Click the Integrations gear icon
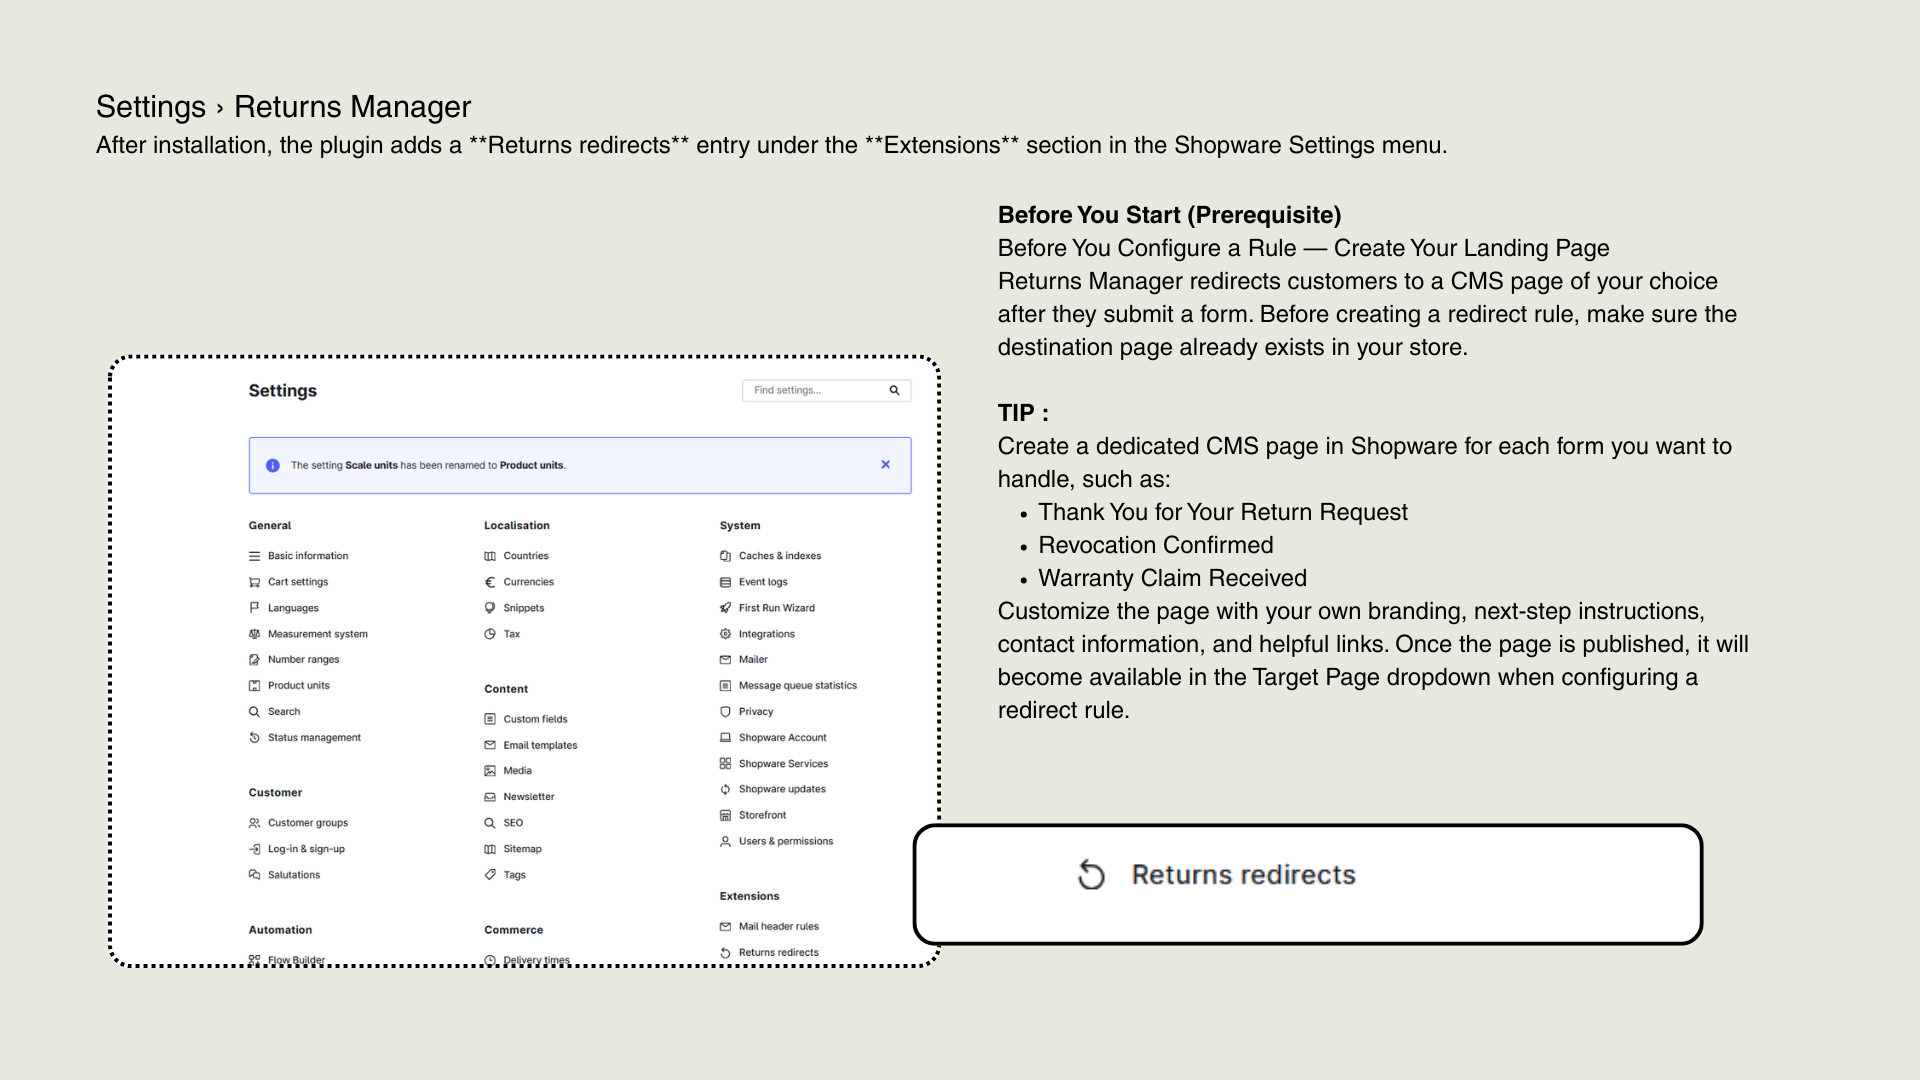Screen dimensions: 1920x1080 click(x=725, y=634)
